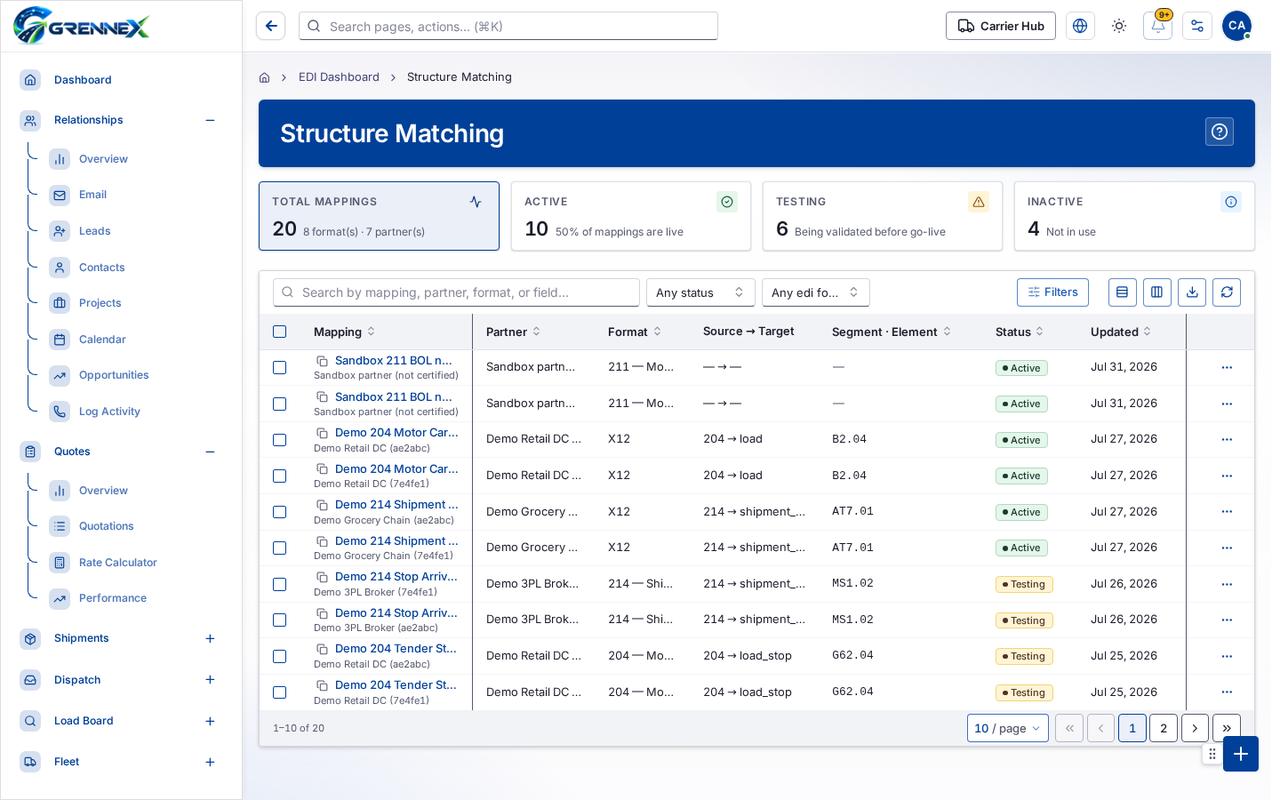Open the Any status dropdown
Viewport: 1280px width, 800px height.
pos(701,292)
